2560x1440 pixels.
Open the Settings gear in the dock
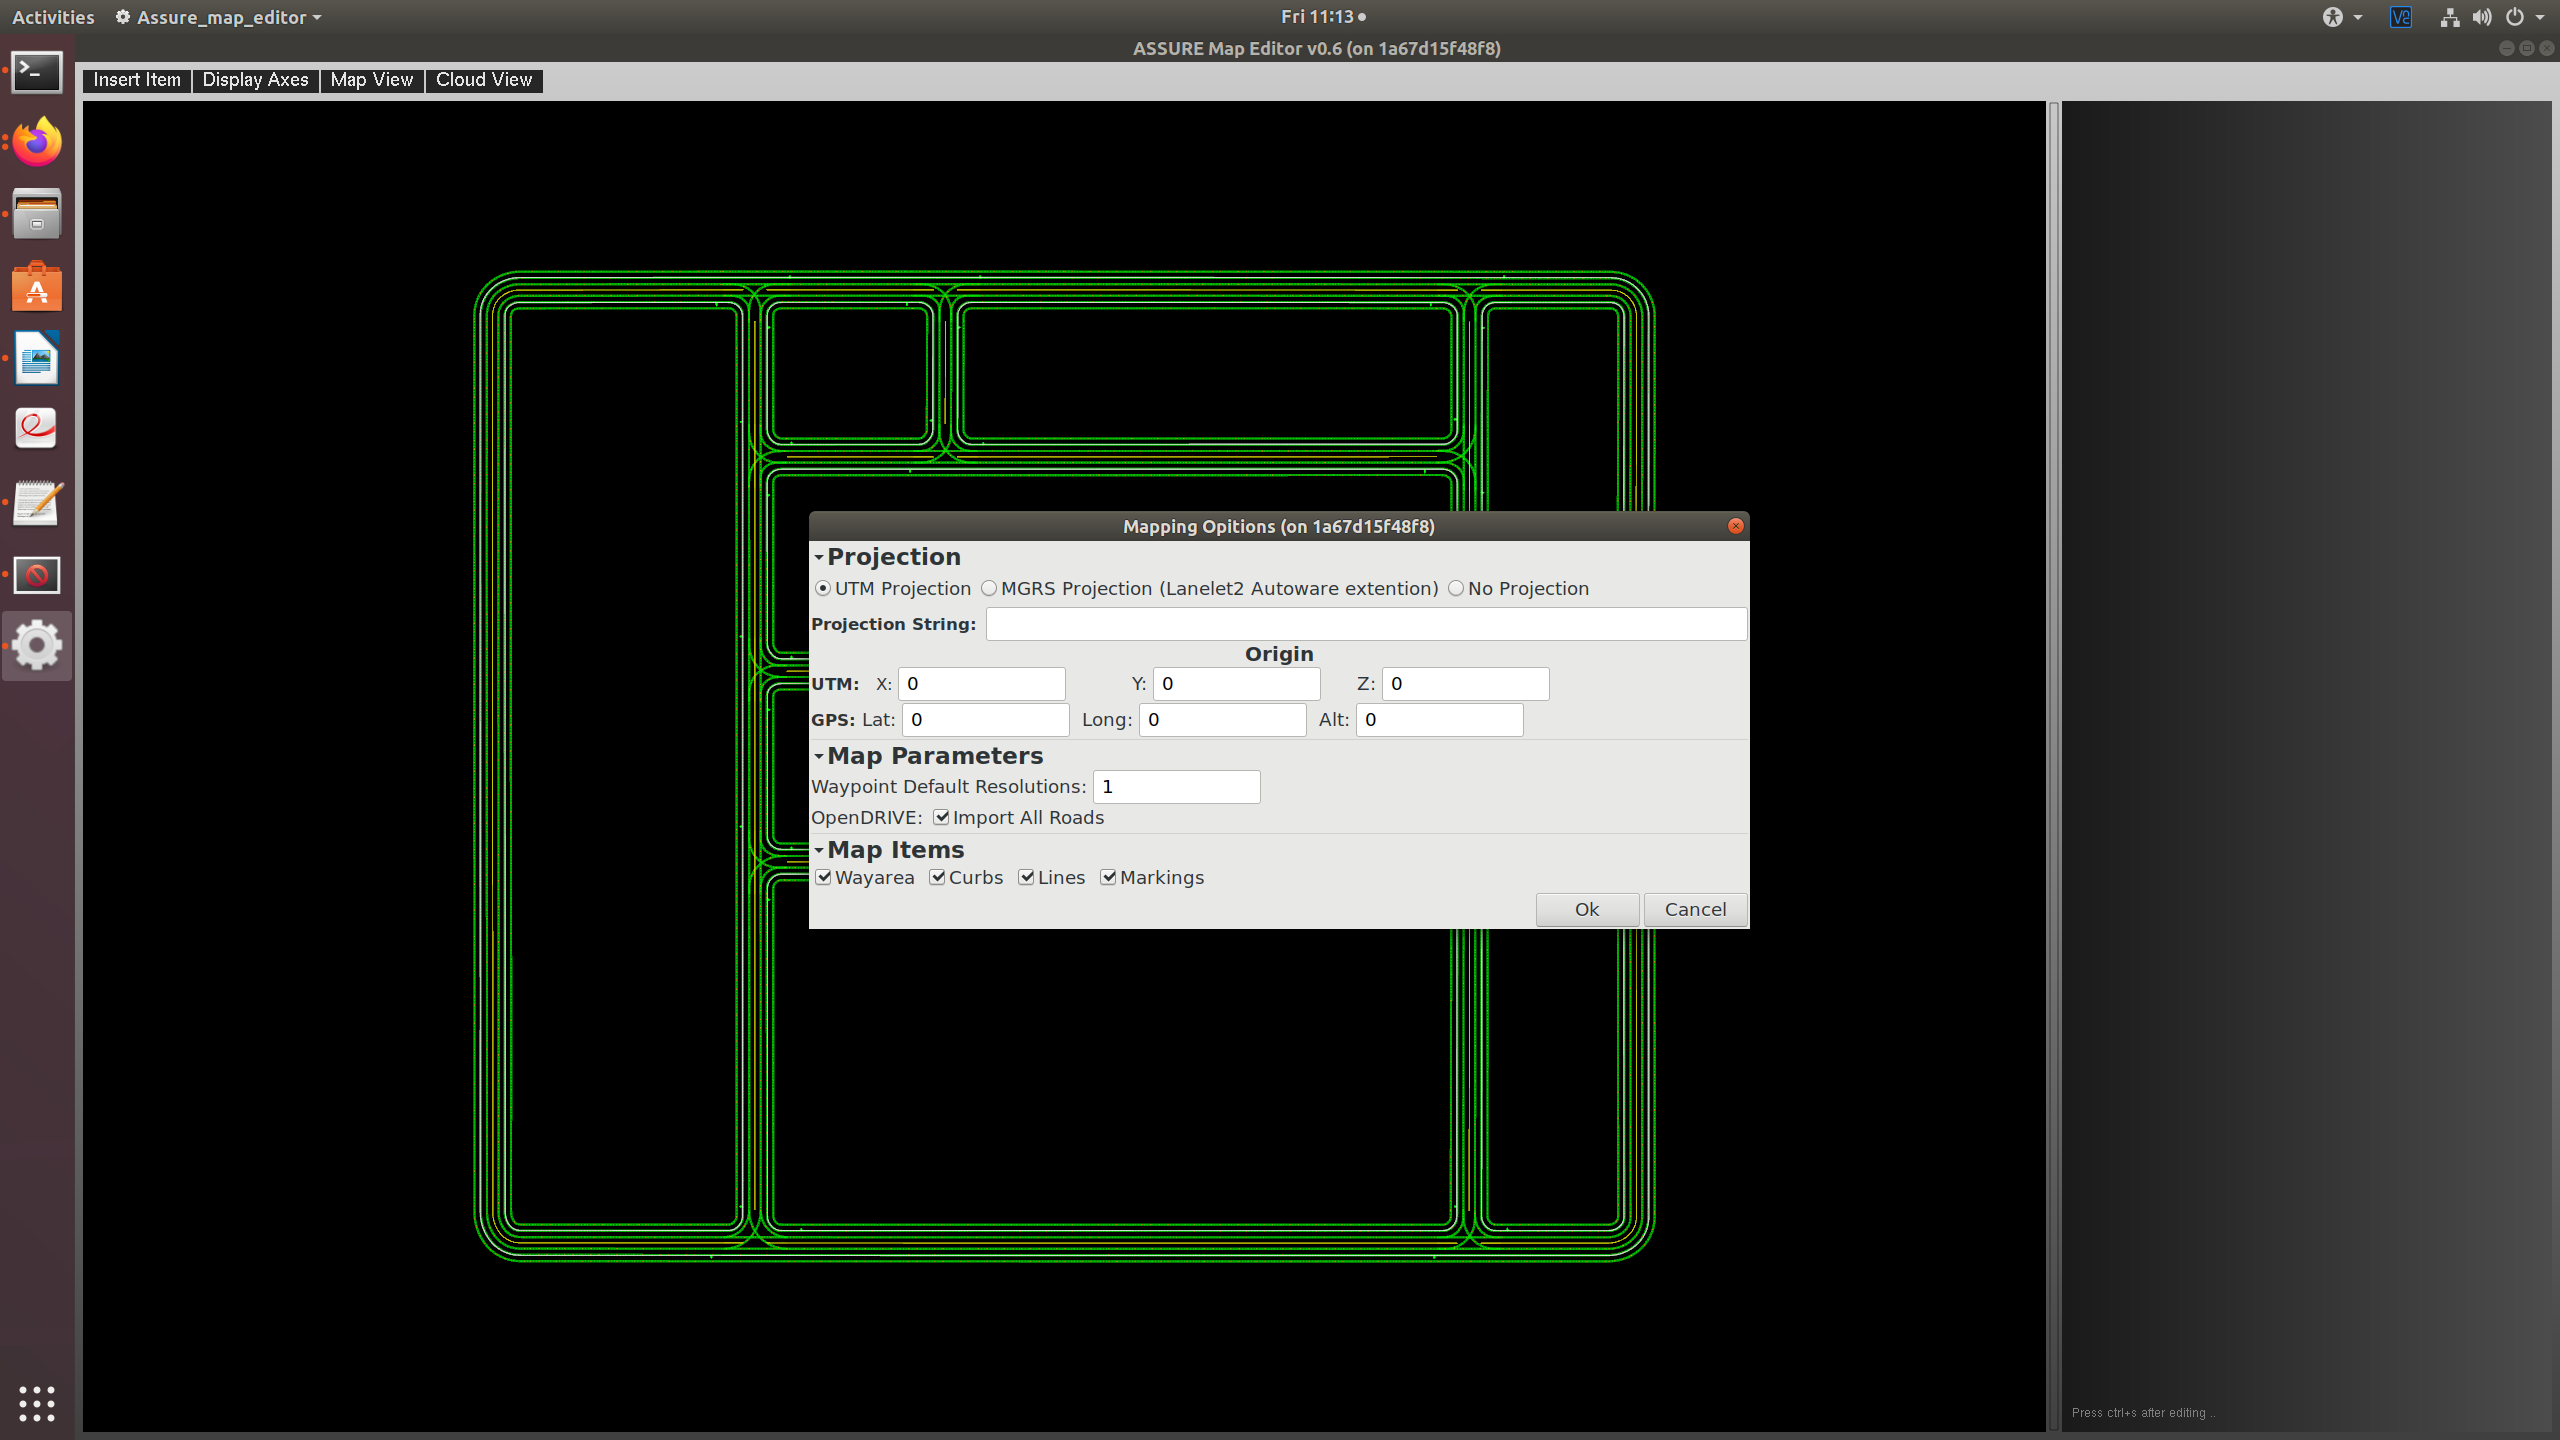coord(36,645)
